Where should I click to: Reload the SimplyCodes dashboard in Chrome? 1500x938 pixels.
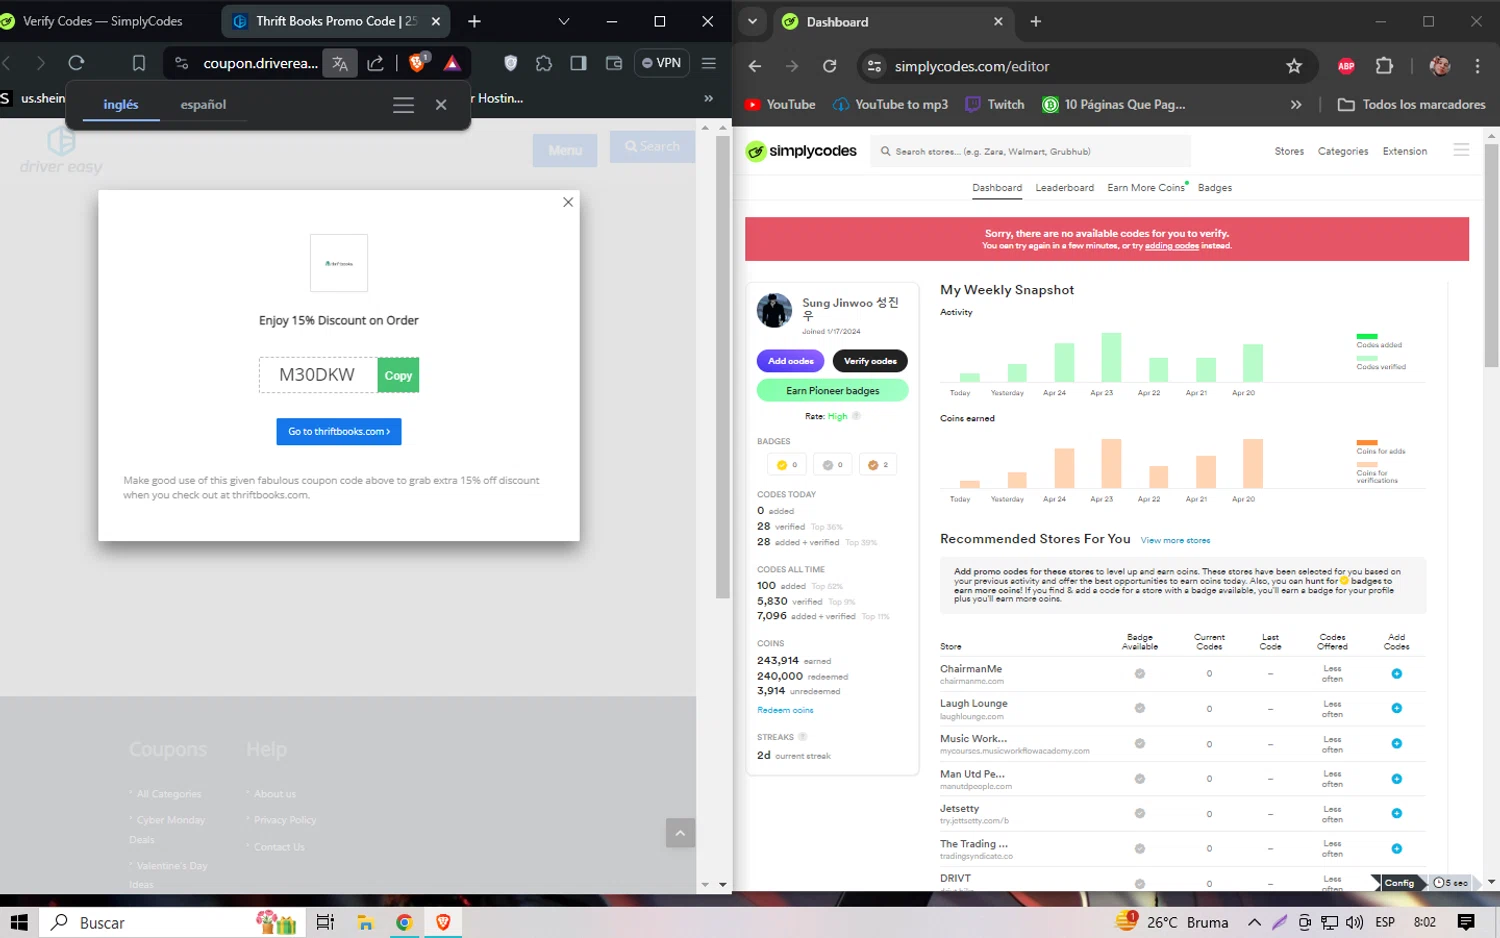tap(829, 66)
